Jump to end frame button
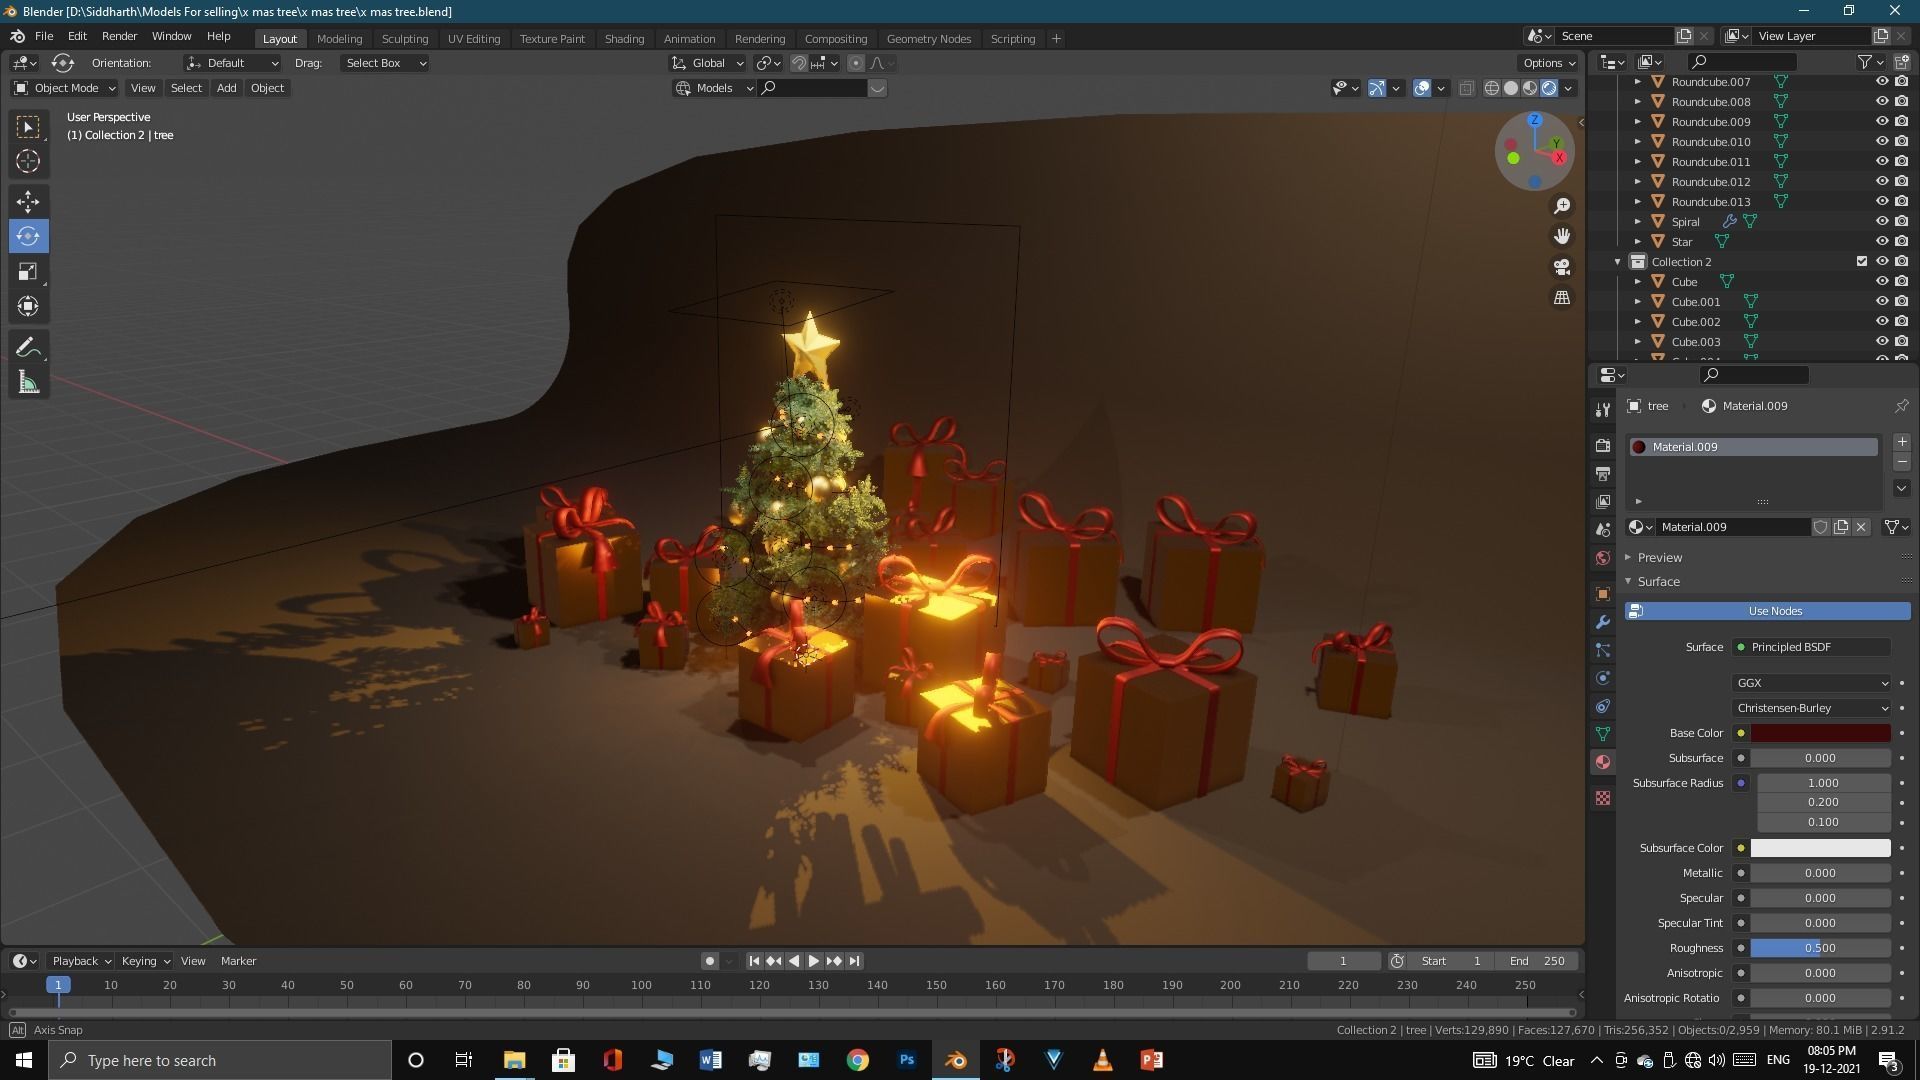1920x1080 pixels. (854, 961)
